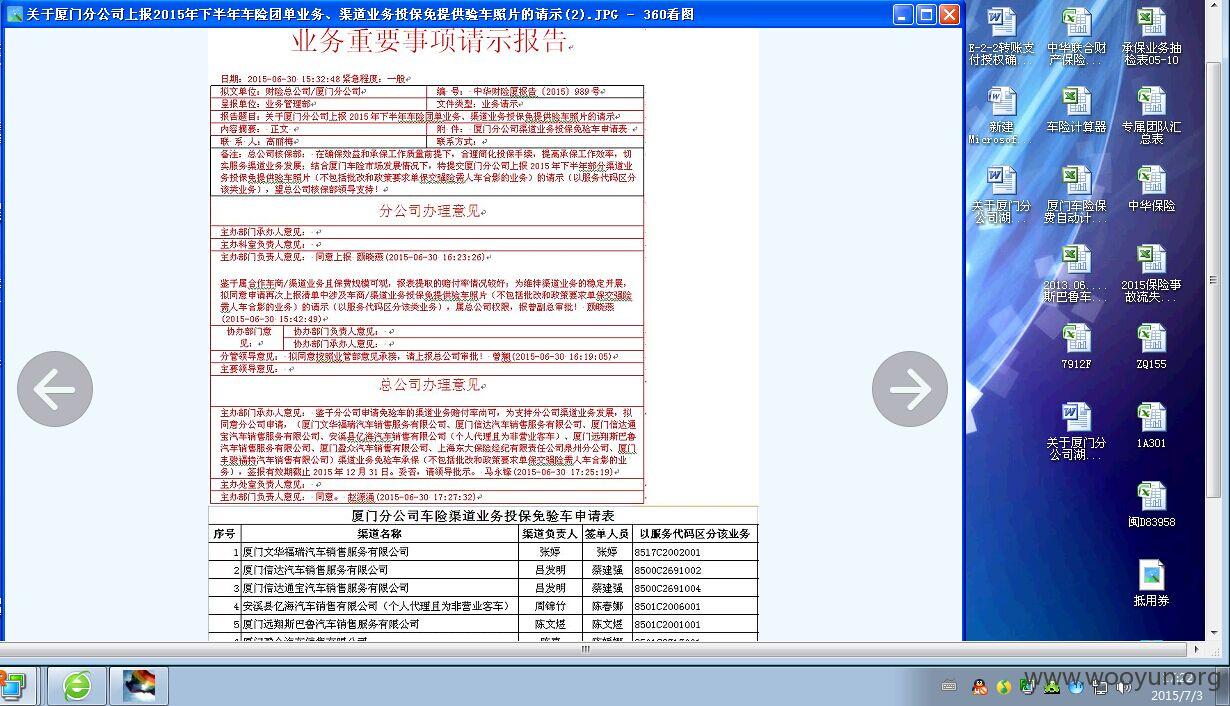Open the tray icon right of QQ
Viewport: 1230px width, 706px height.
tap(1003, 687)
